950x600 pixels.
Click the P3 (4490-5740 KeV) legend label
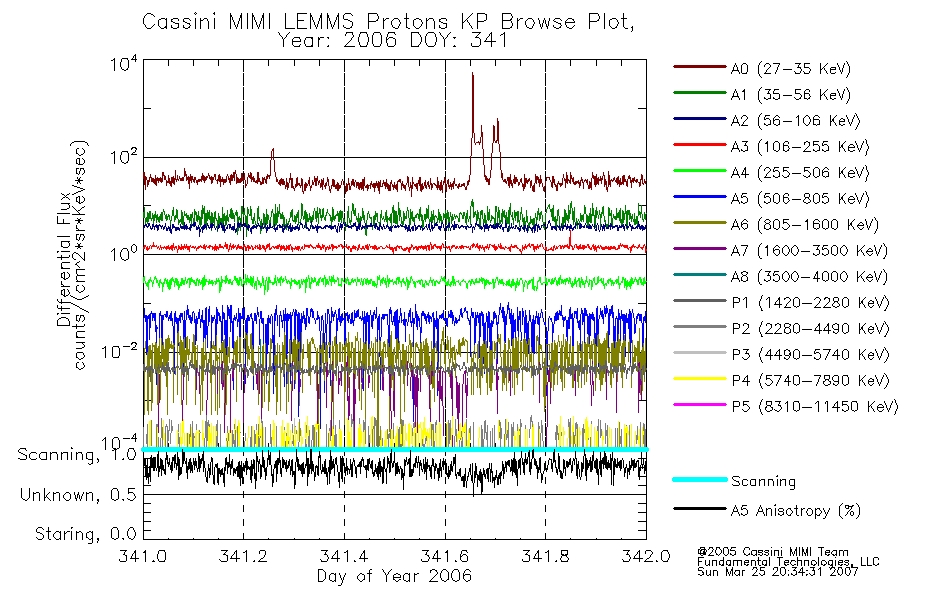pyautogui.click(x=810, y=355)
